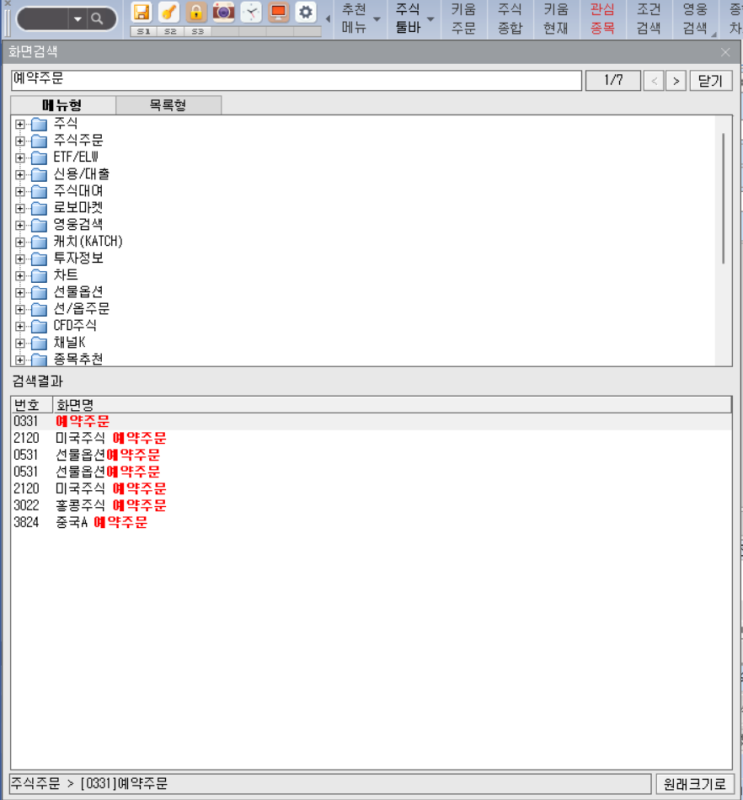Open 주식종합 from the toolbar

coord(510,19)
